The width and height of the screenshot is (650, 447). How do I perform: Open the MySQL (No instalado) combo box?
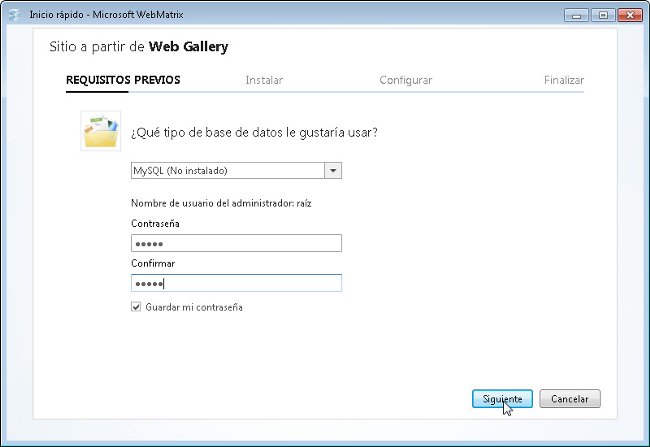point(236,170)
